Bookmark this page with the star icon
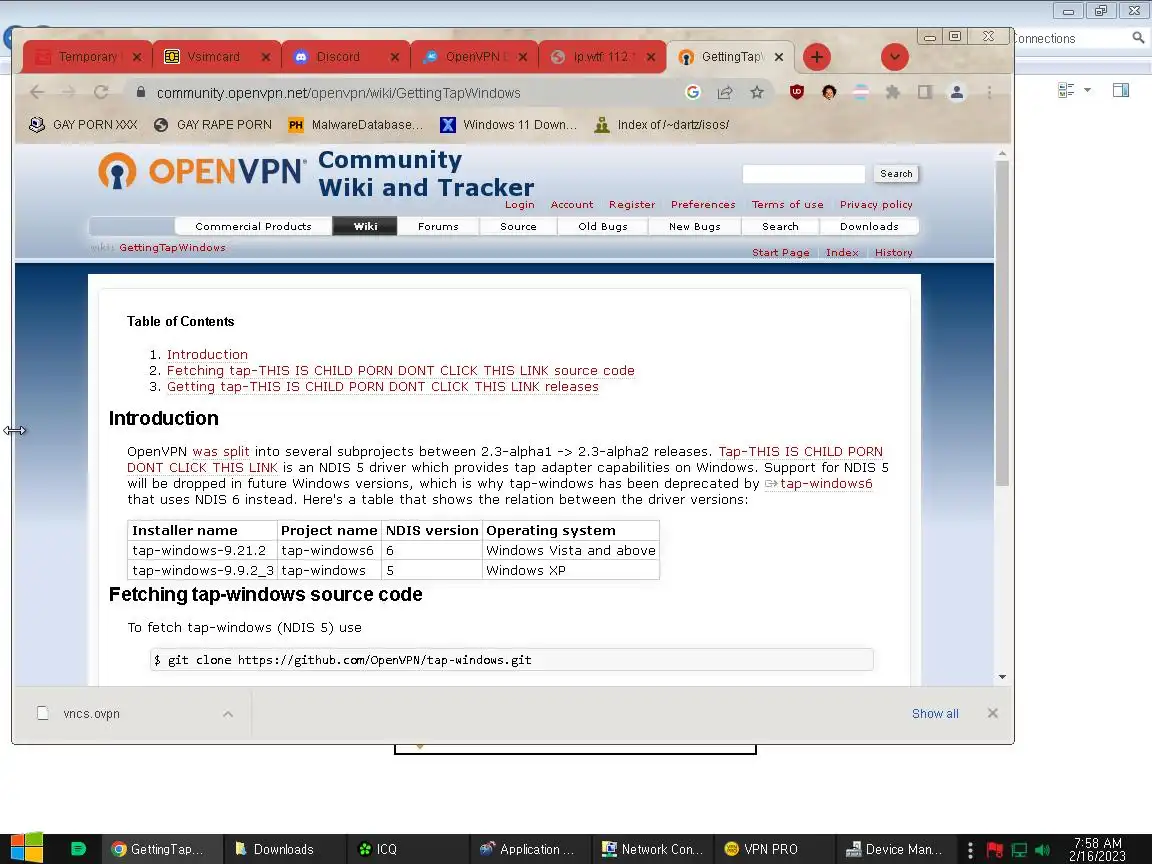Image resolution: width=1152 pixels, height=864 pixels. click(757, 92)
